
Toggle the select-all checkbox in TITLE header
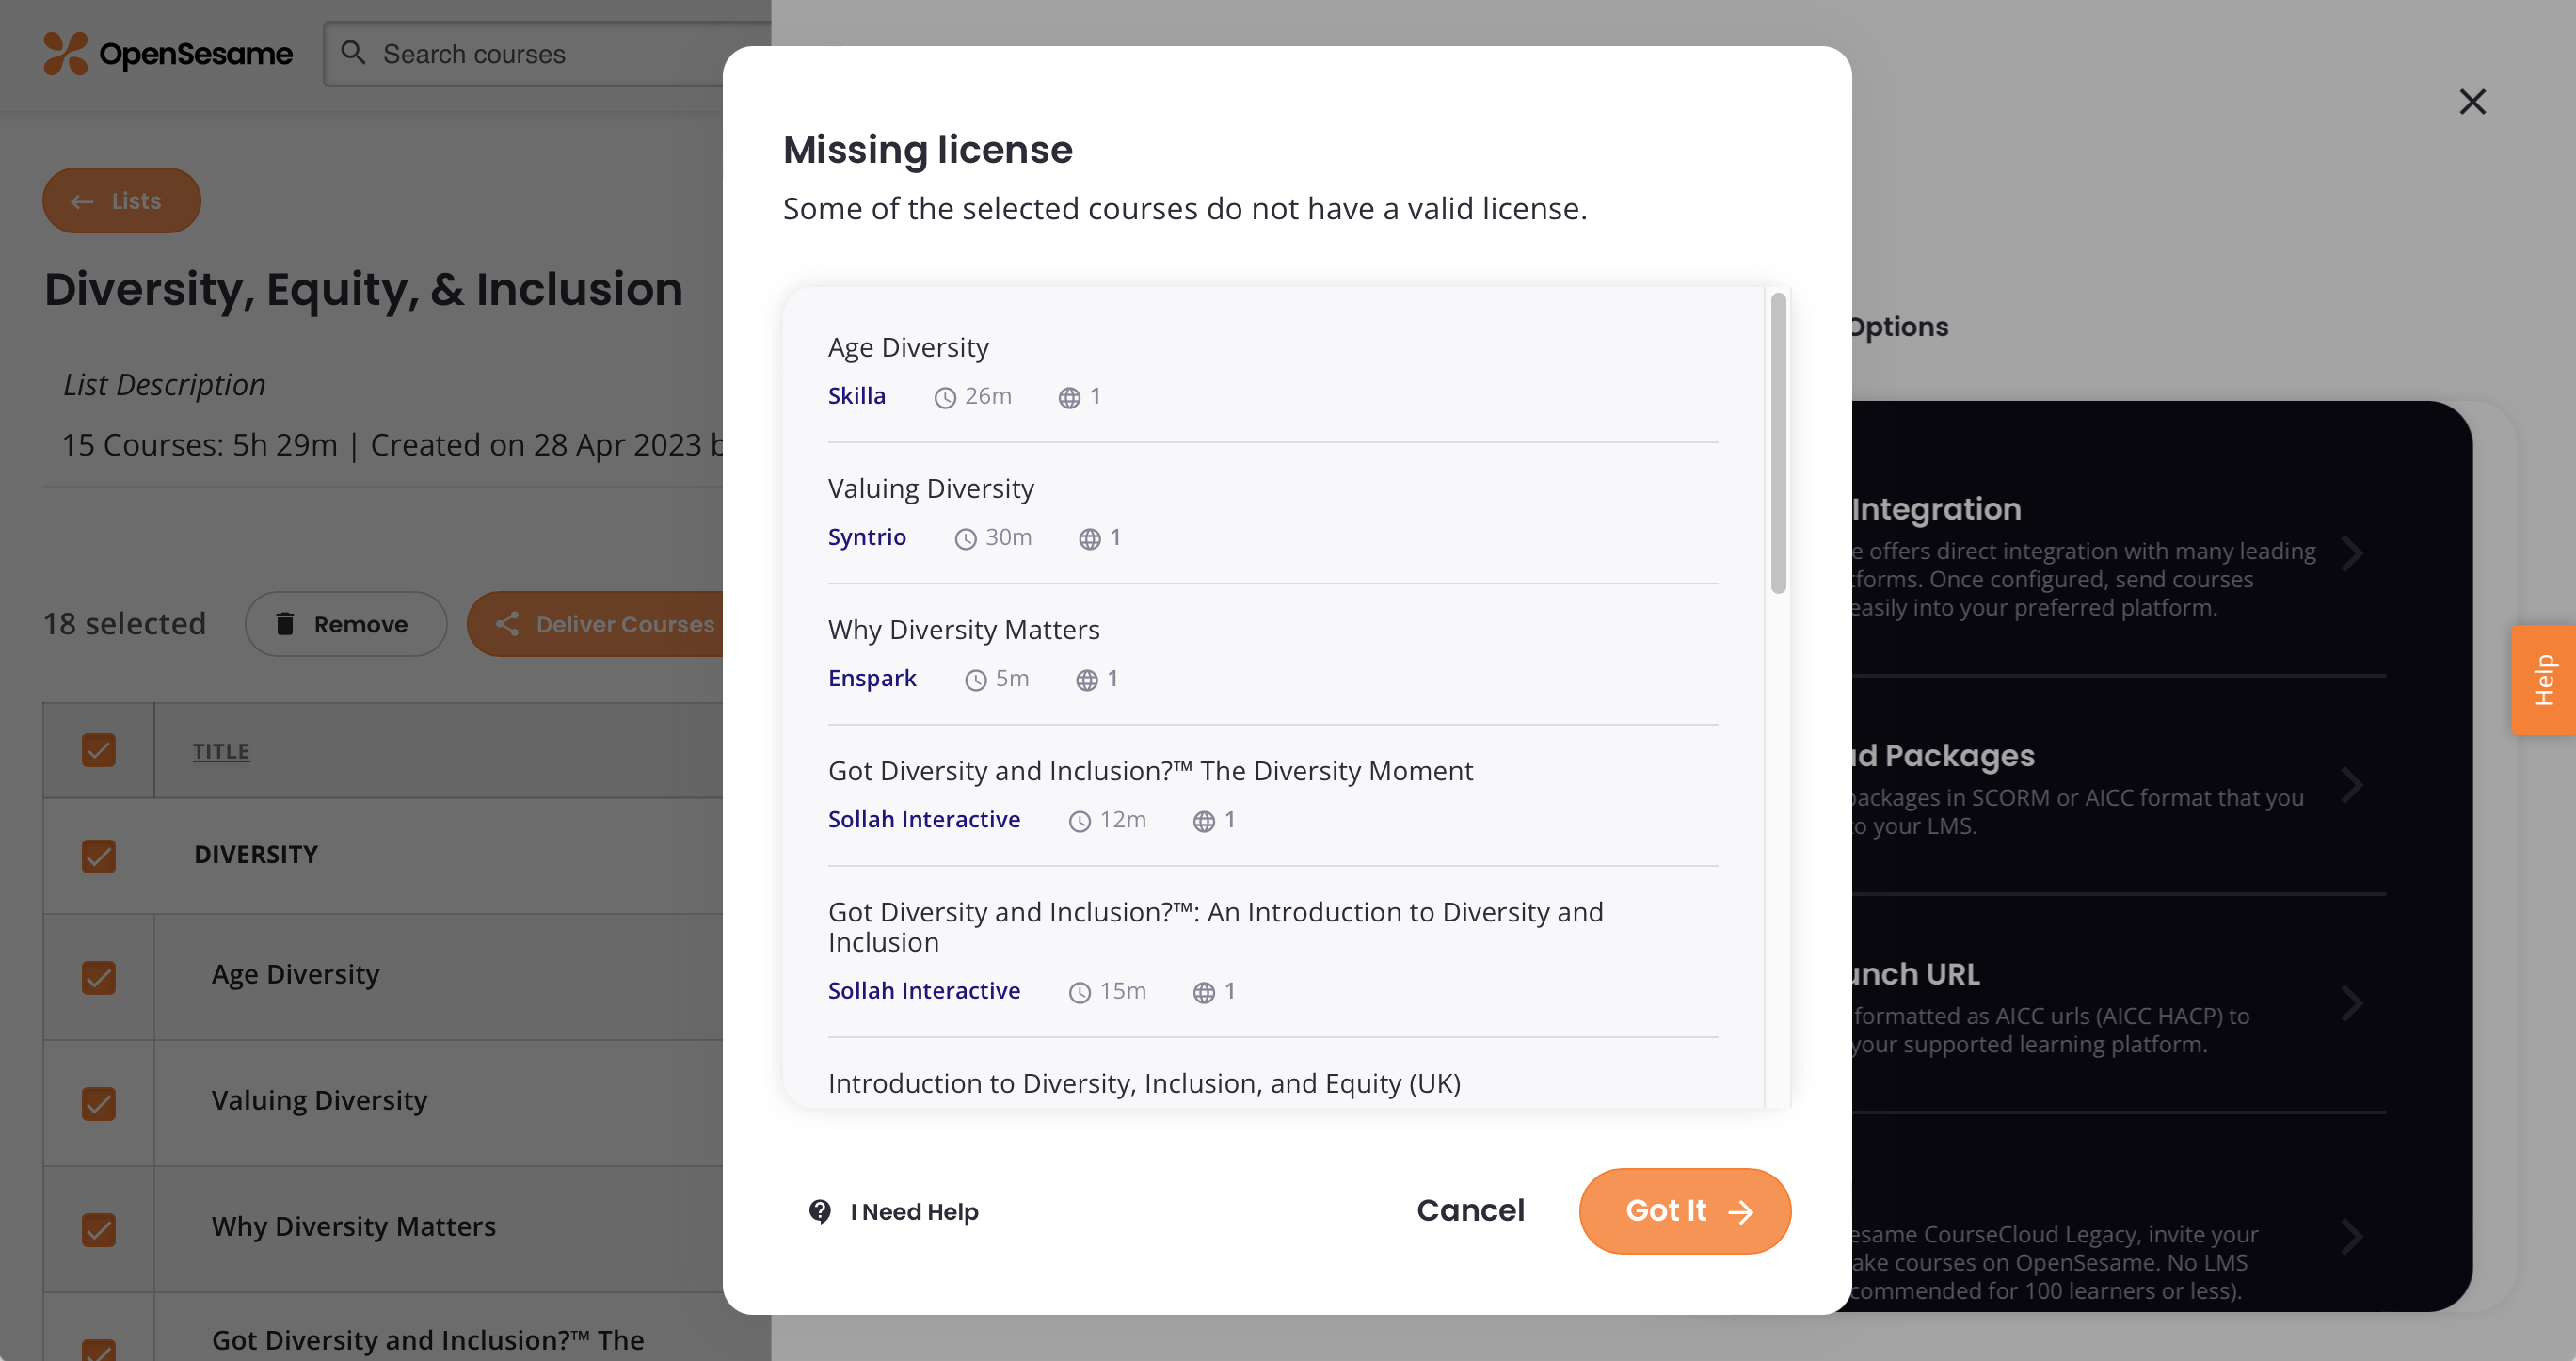99,750
